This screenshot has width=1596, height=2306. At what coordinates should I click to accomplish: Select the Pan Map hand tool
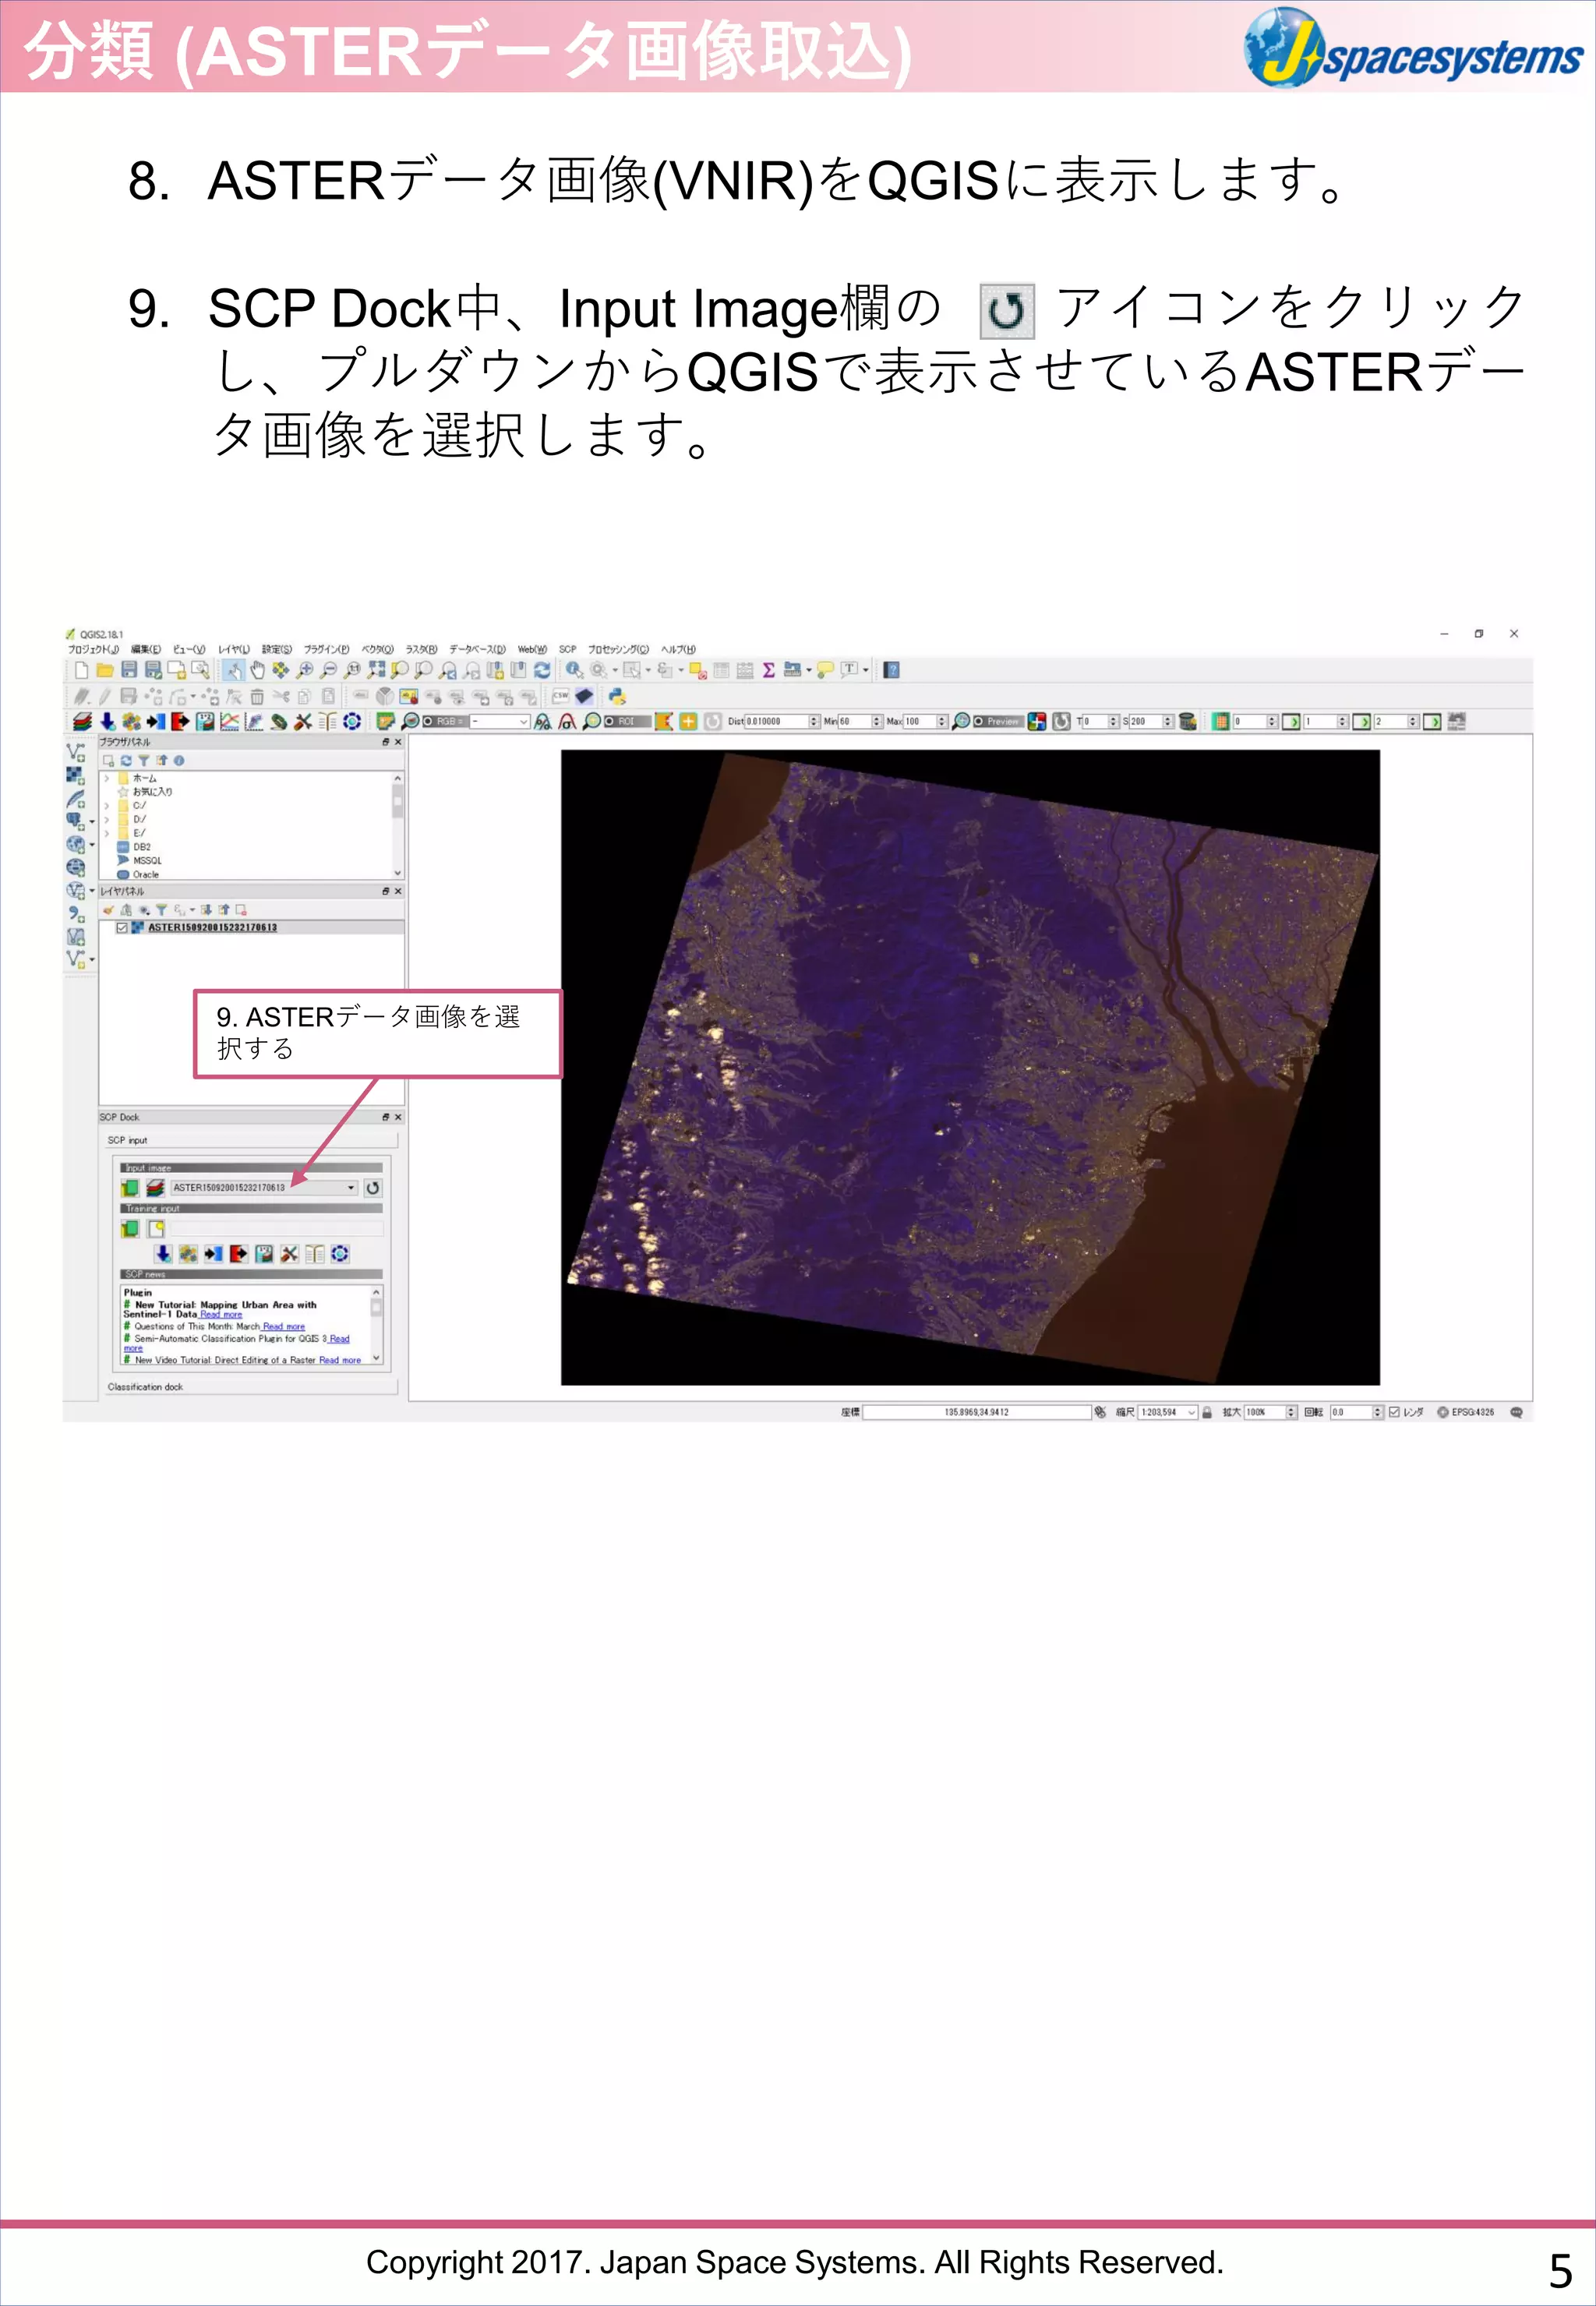[257, 670]
